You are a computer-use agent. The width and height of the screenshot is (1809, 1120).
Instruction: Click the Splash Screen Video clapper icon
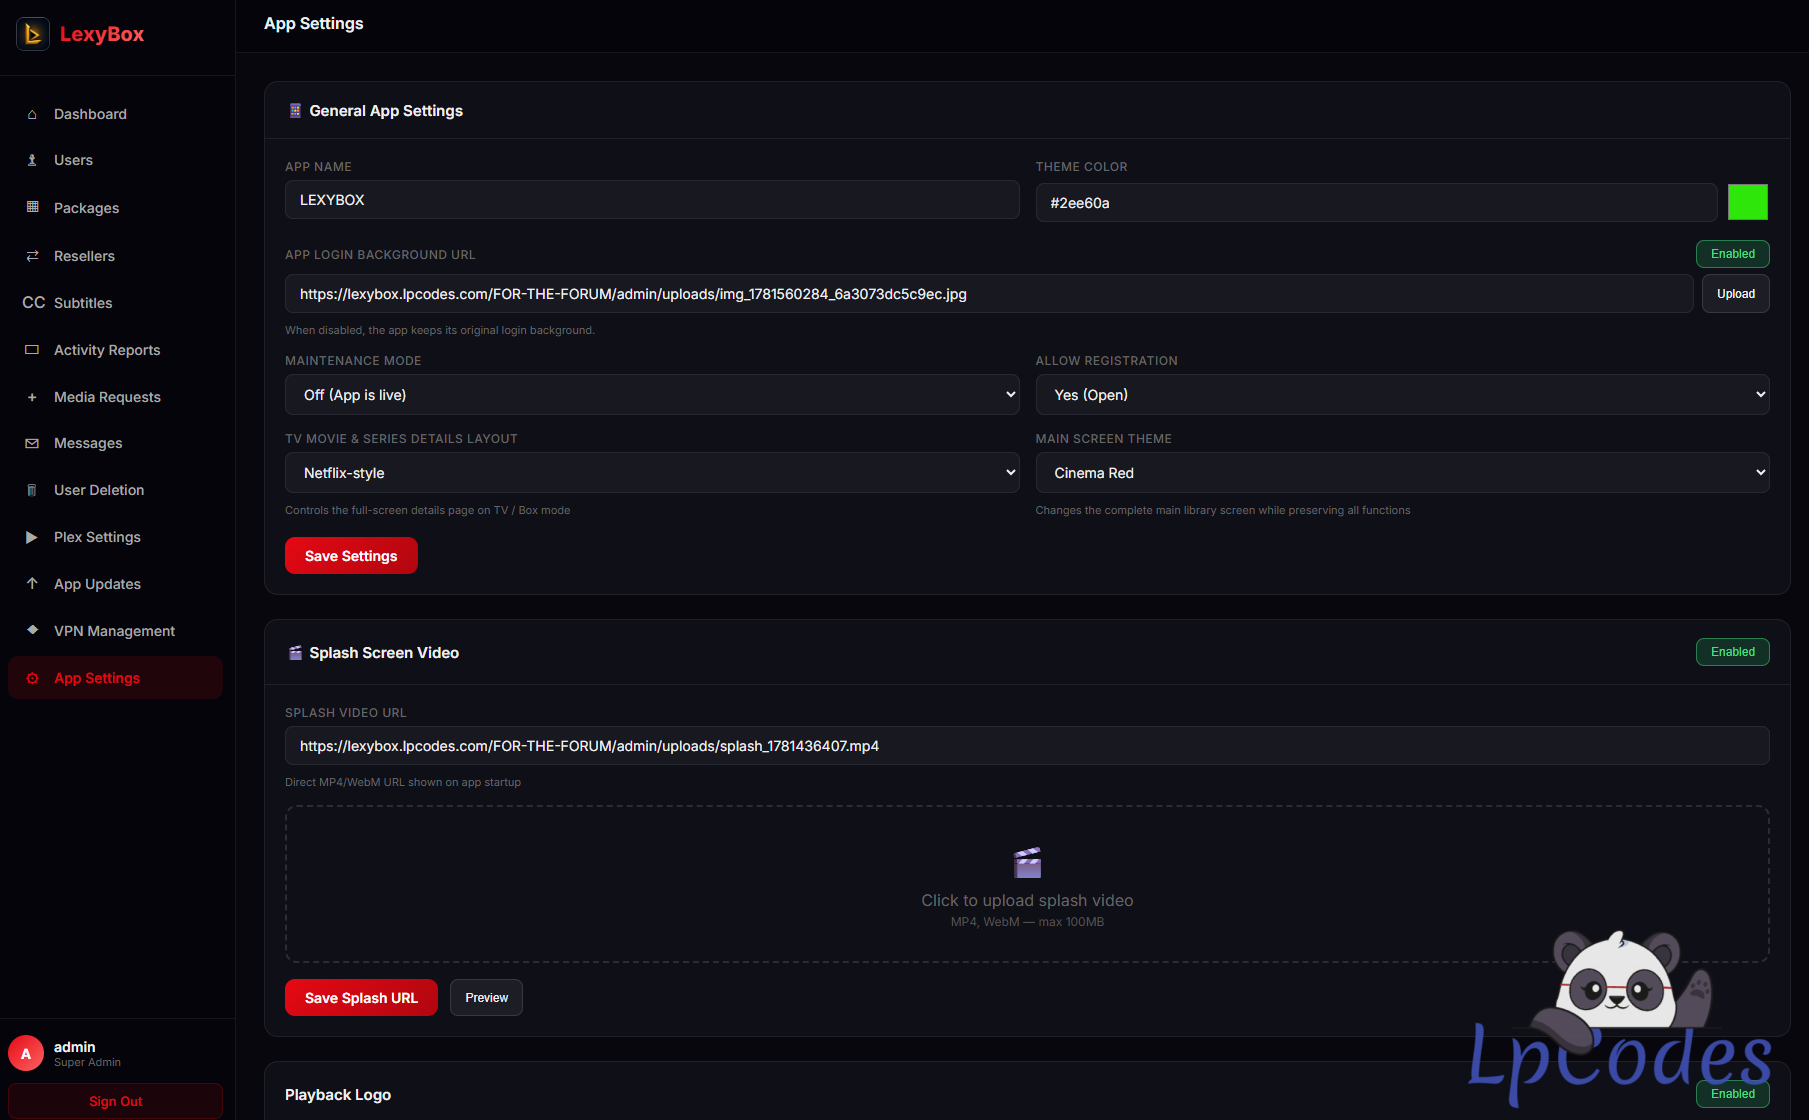coord(295,653)
